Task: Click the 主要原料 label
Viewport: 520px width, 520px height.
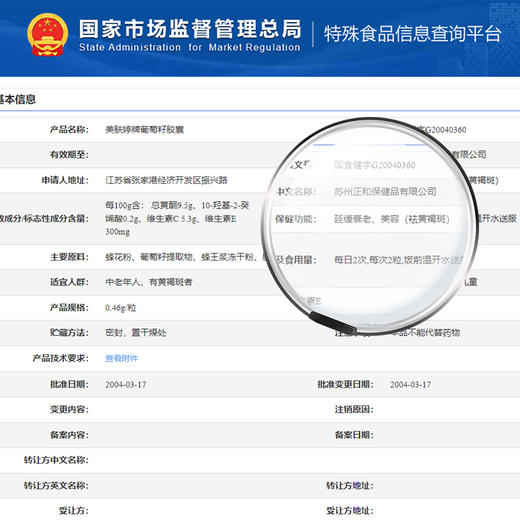Action: coord(69,257)
